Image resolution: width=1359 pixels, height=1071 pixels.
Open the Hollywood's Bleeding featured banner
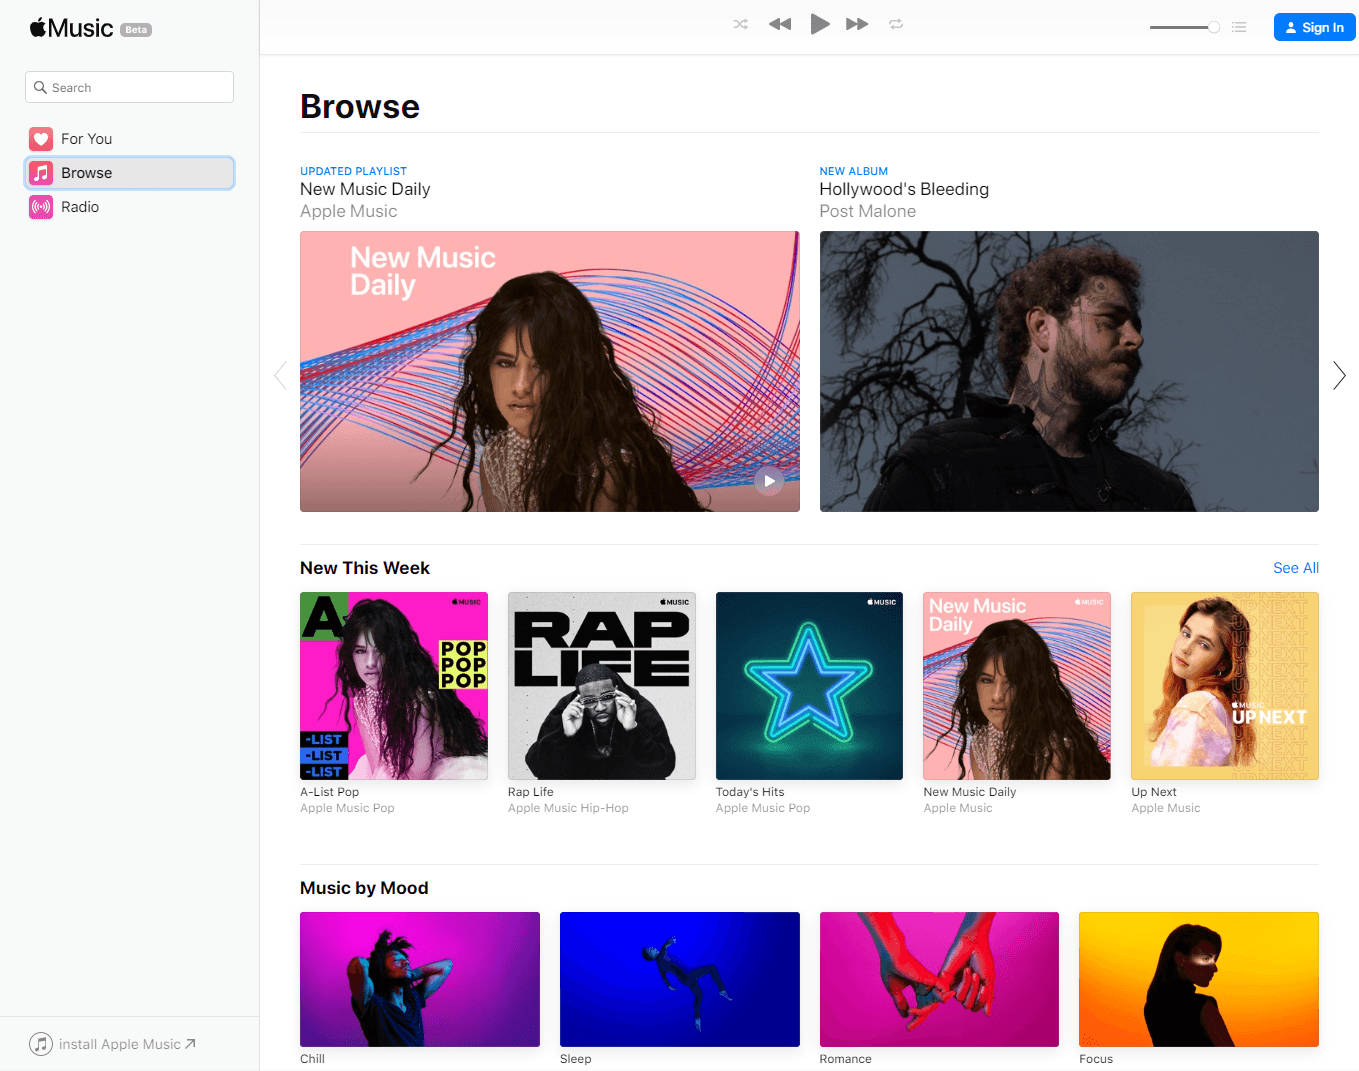pos(1069,372)
